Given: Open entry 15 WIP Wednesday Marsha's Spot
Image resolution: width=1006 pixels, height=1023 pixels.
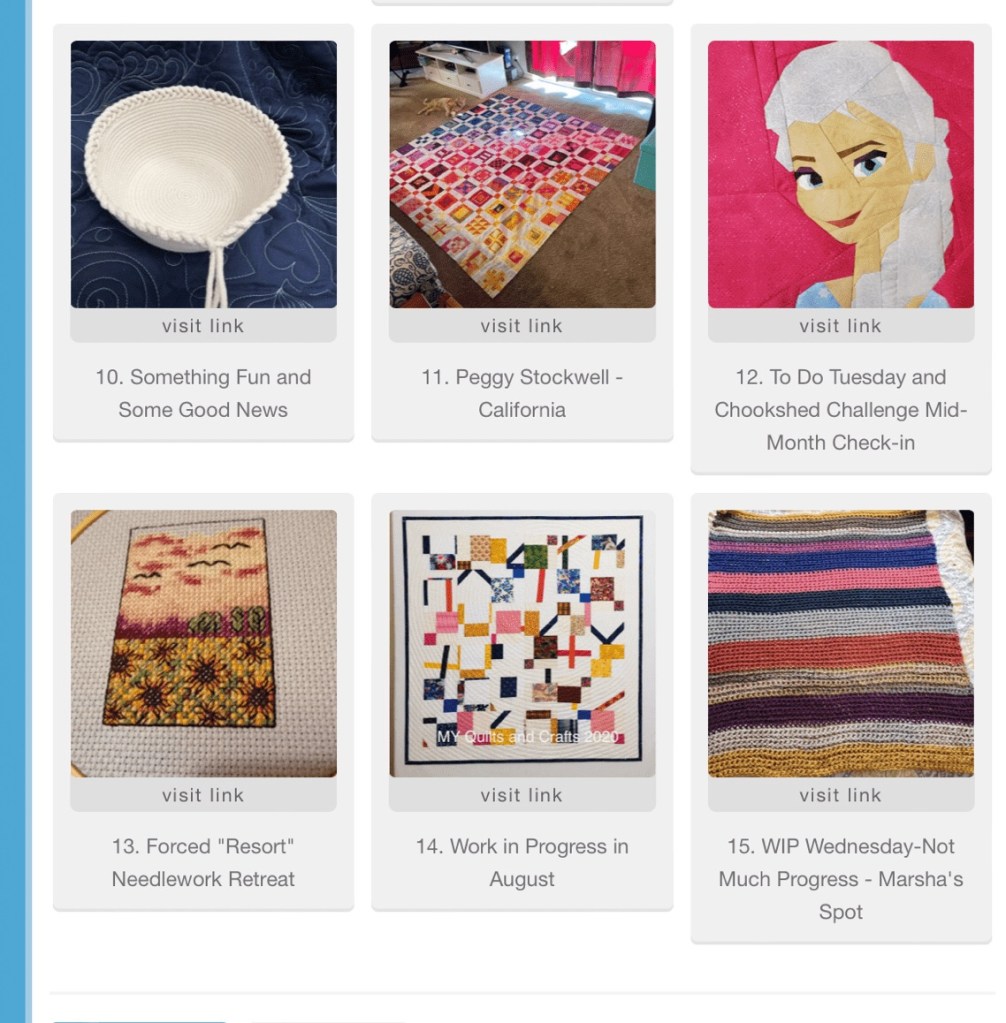Looking at the screenshot, I should point(841,879).
